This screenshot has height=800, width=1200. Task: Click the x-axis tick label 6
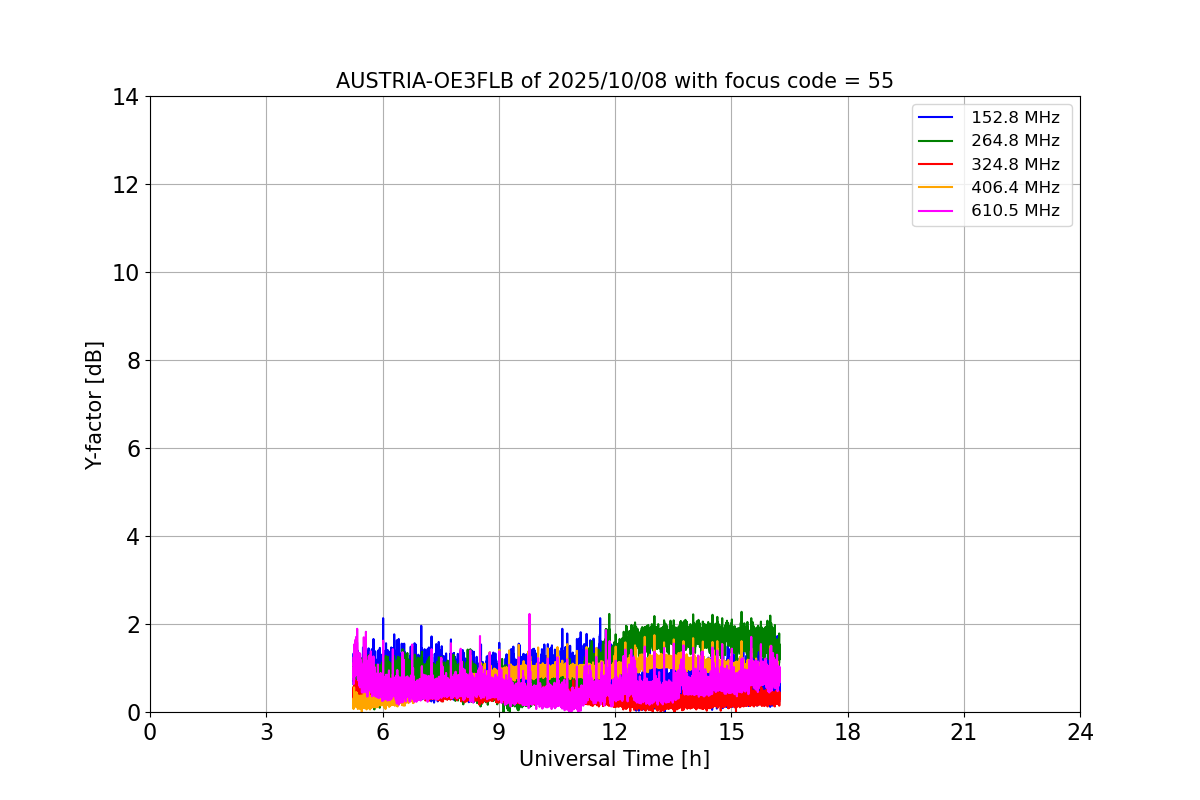[382, 732]
